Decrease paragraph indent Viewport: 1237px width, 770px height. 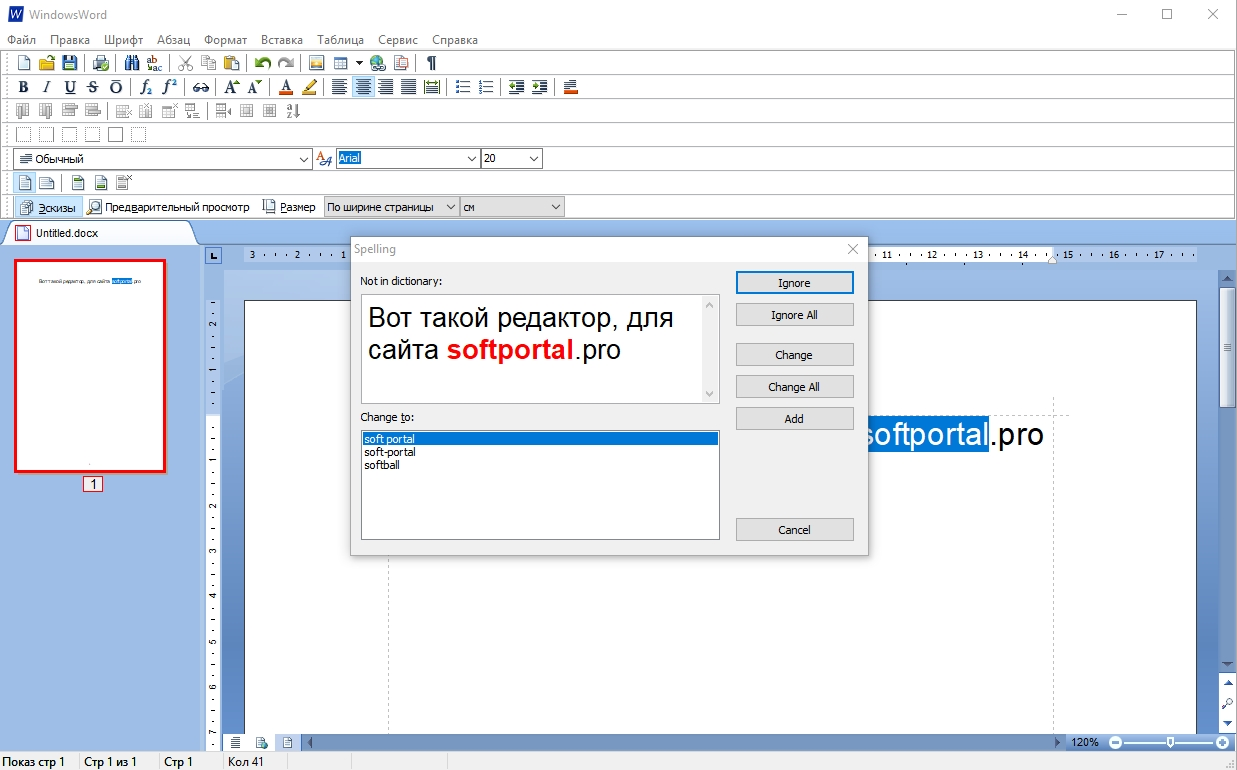[x=516, y=87]
